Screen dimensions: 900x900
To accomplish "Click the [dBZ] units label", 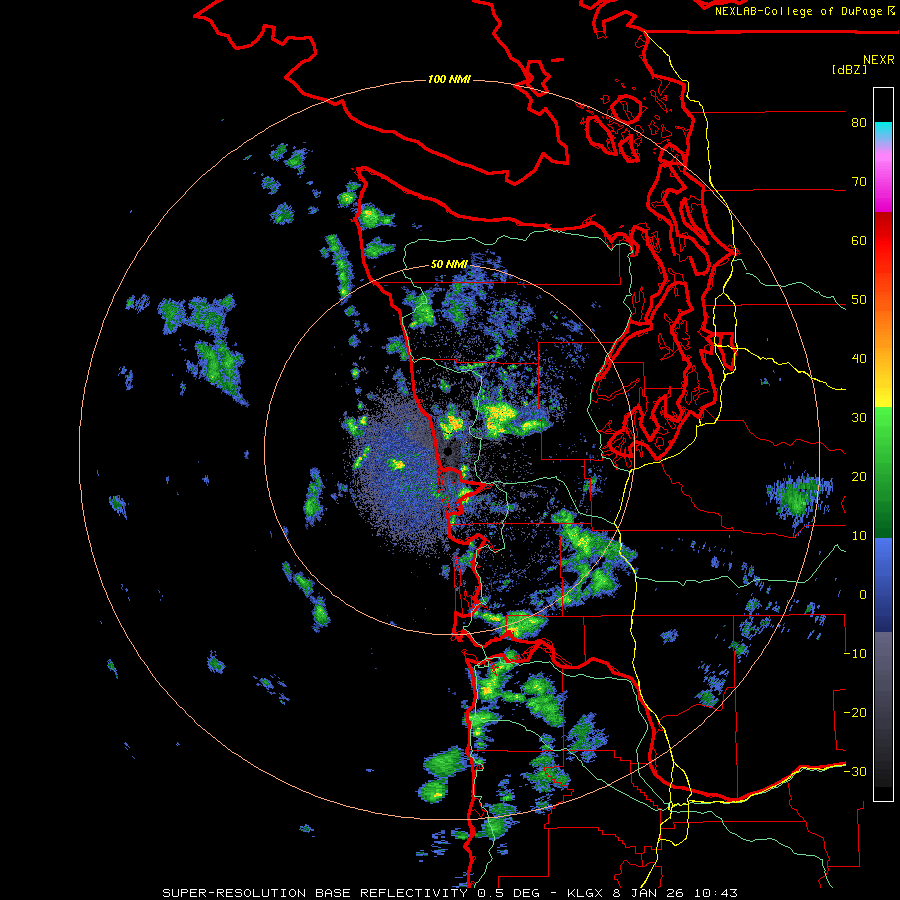I will (x=849, y=70).
